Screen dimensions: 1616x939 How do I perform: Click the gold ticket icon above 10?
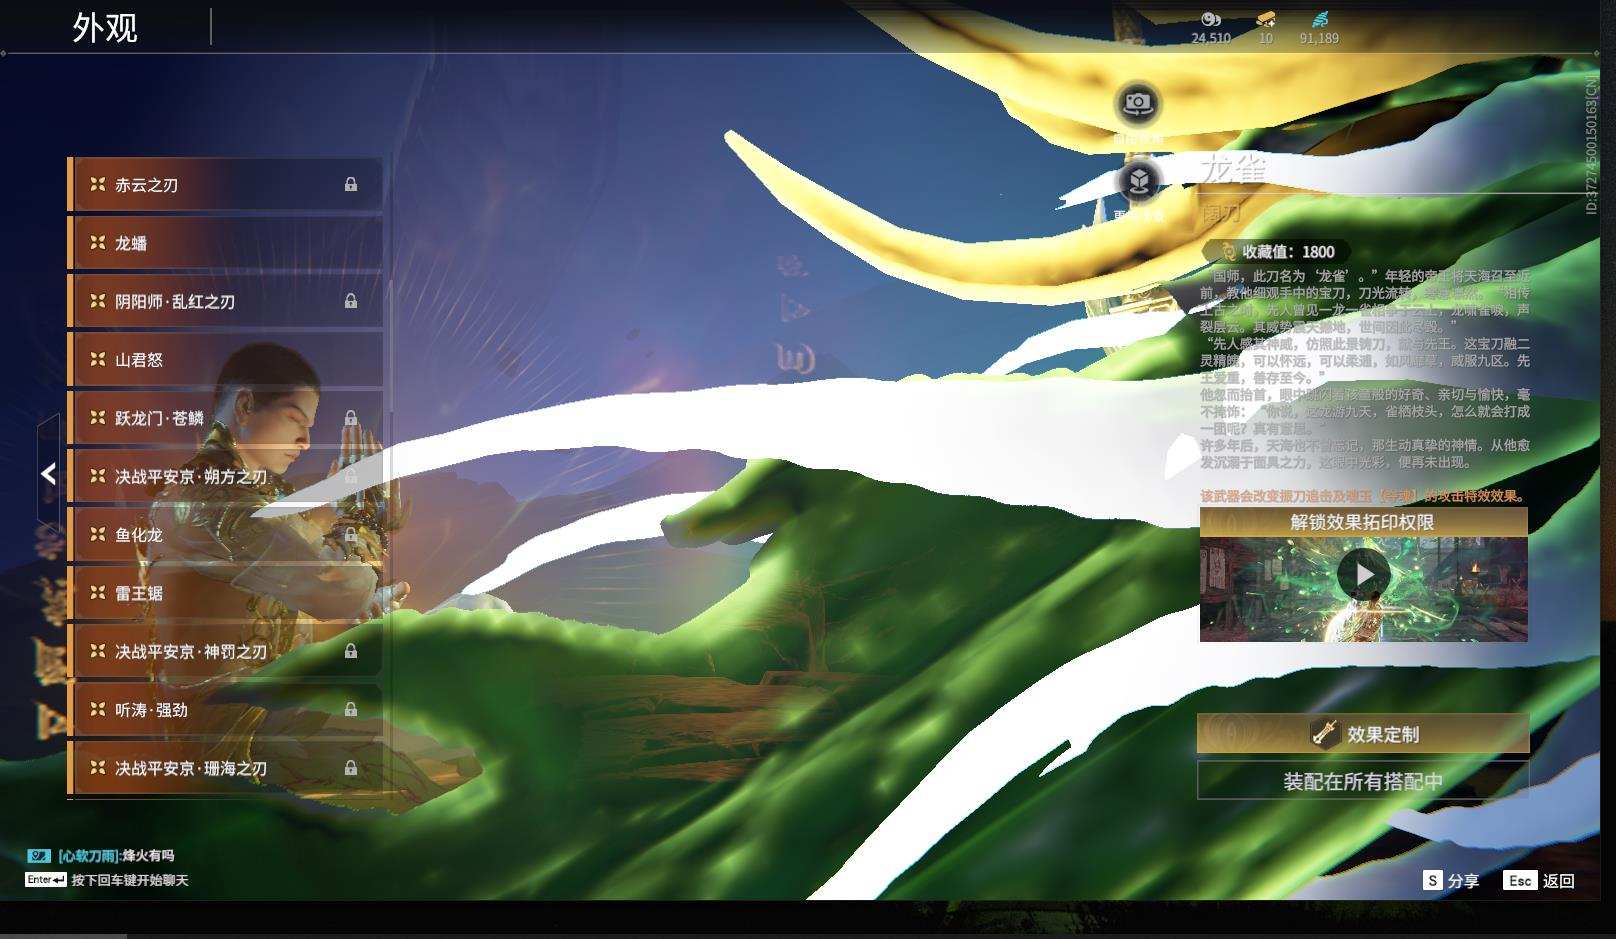pos(1266,19)
